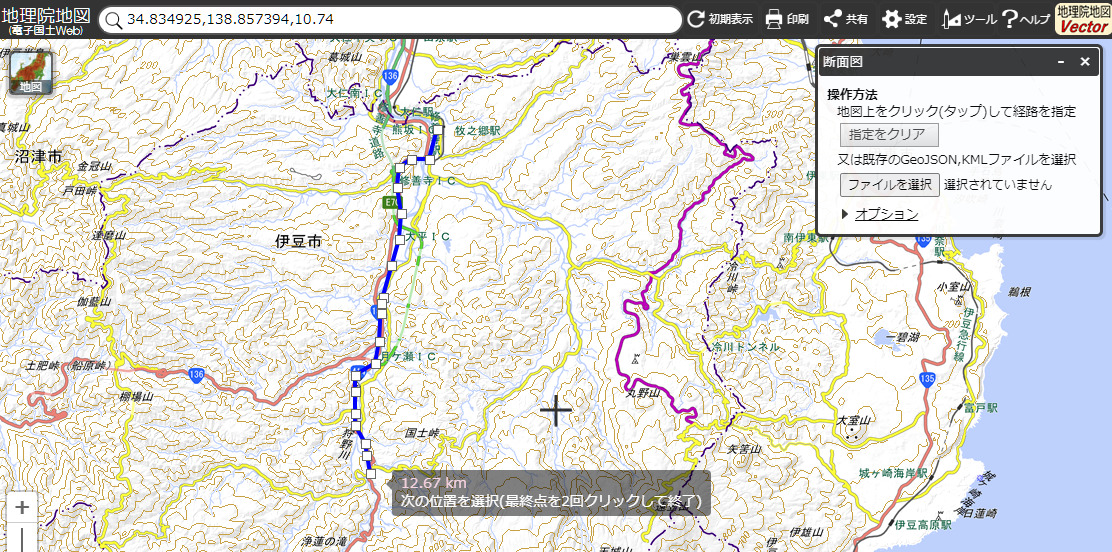Open the 共有 share icon

click(x=846, y=19)
